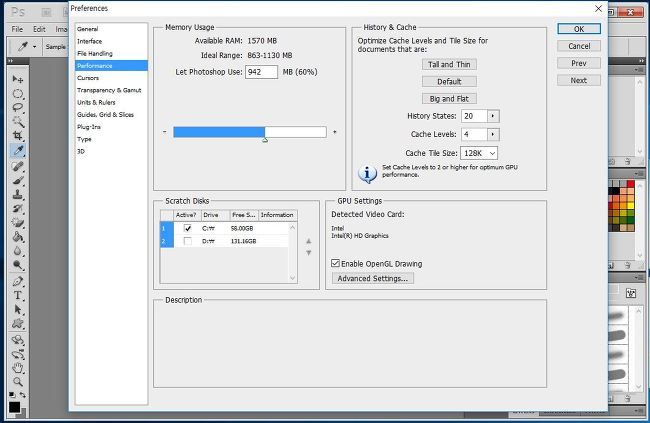Click the Let Photoshop Use memory field

pyautogui.click(x=261, y=72)
